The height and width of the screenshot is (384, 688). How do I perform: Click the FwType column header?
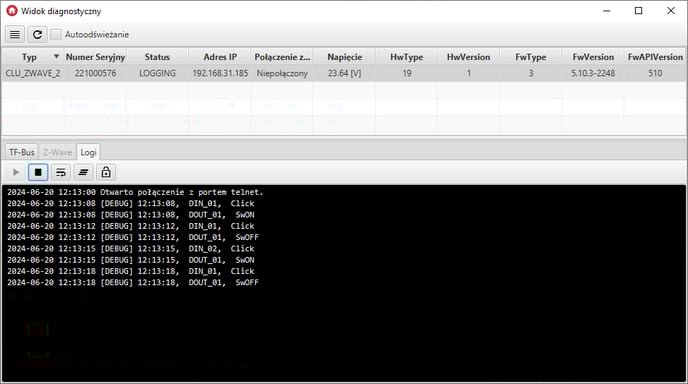click(x=530, y=57)
